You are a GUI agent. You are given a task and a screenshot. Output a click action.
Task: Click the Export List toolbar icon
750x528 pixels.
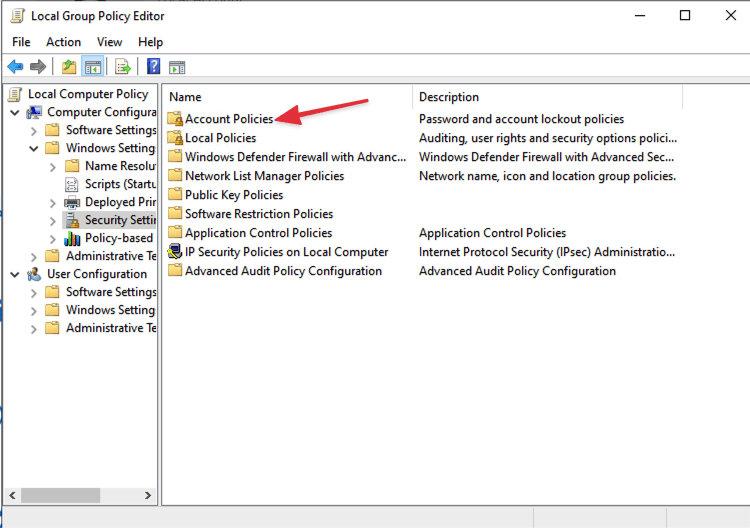123,67
